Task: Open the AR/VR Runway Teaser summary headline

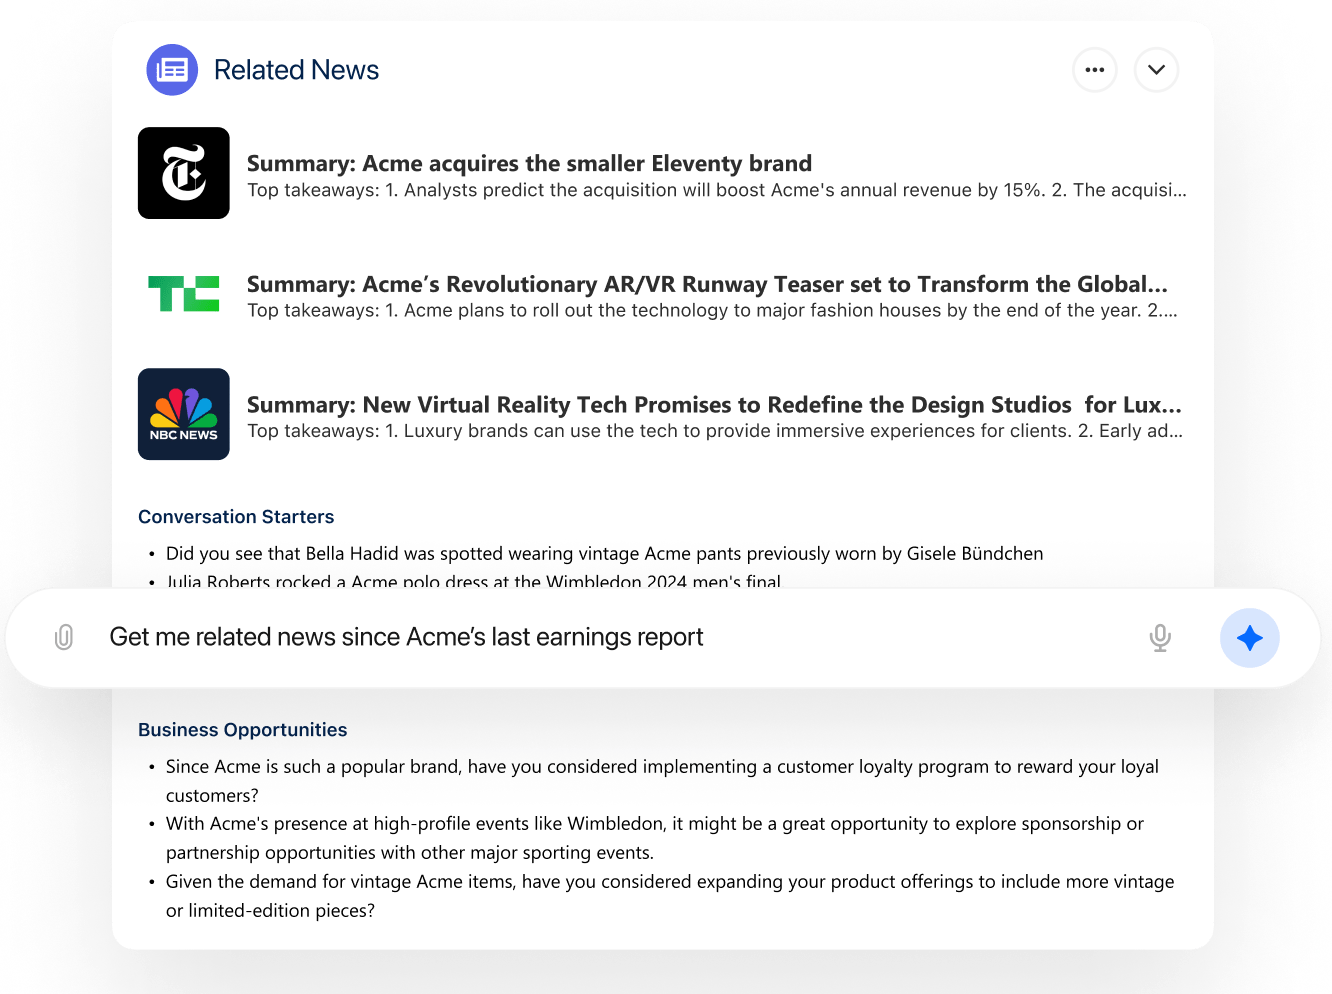Action: tap(706, 285)
